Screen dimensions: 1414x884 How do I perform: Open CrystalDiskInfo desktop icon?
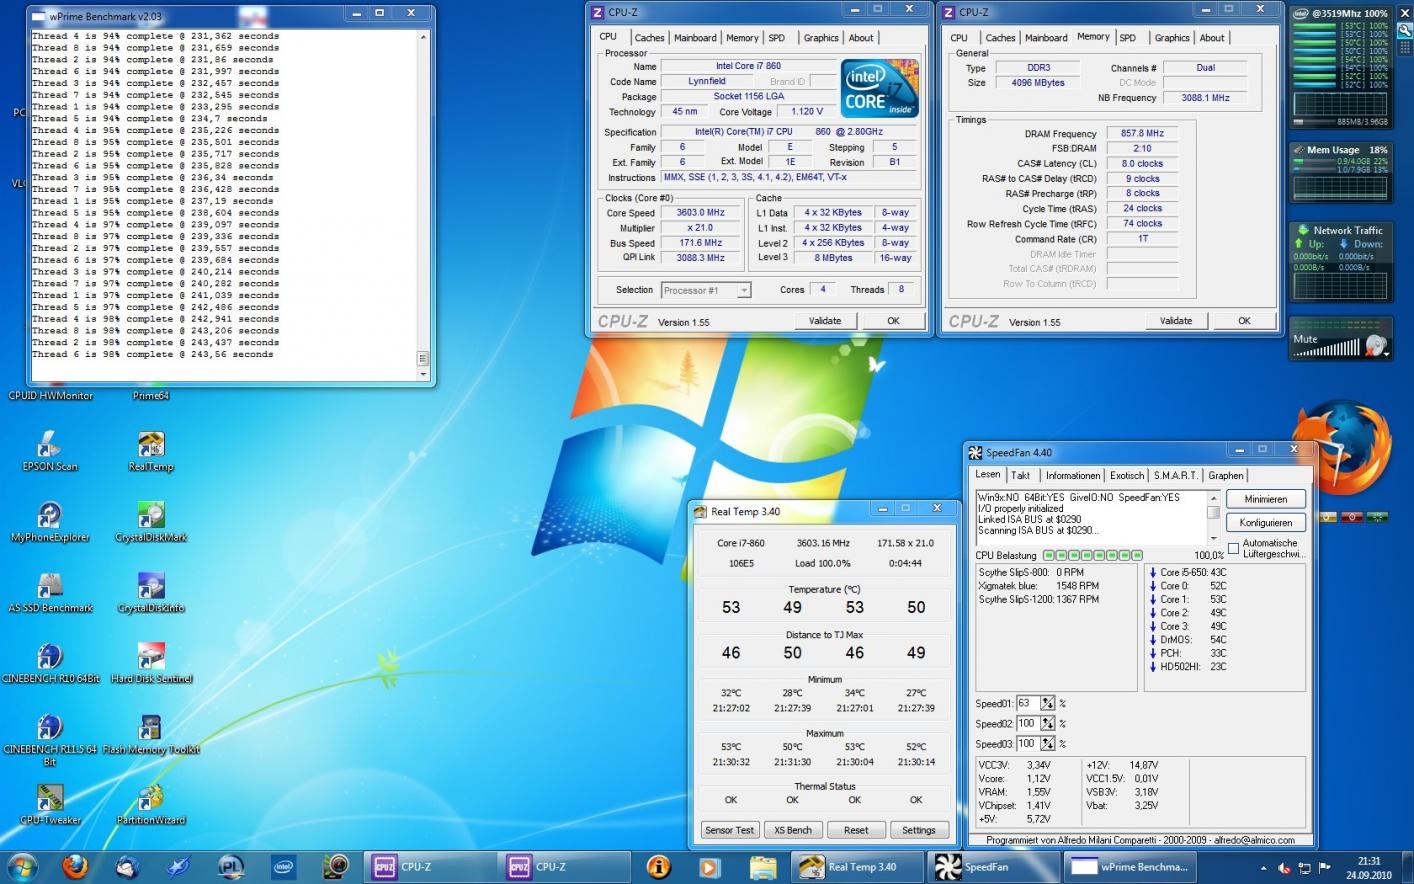click(x=151, y=593)
